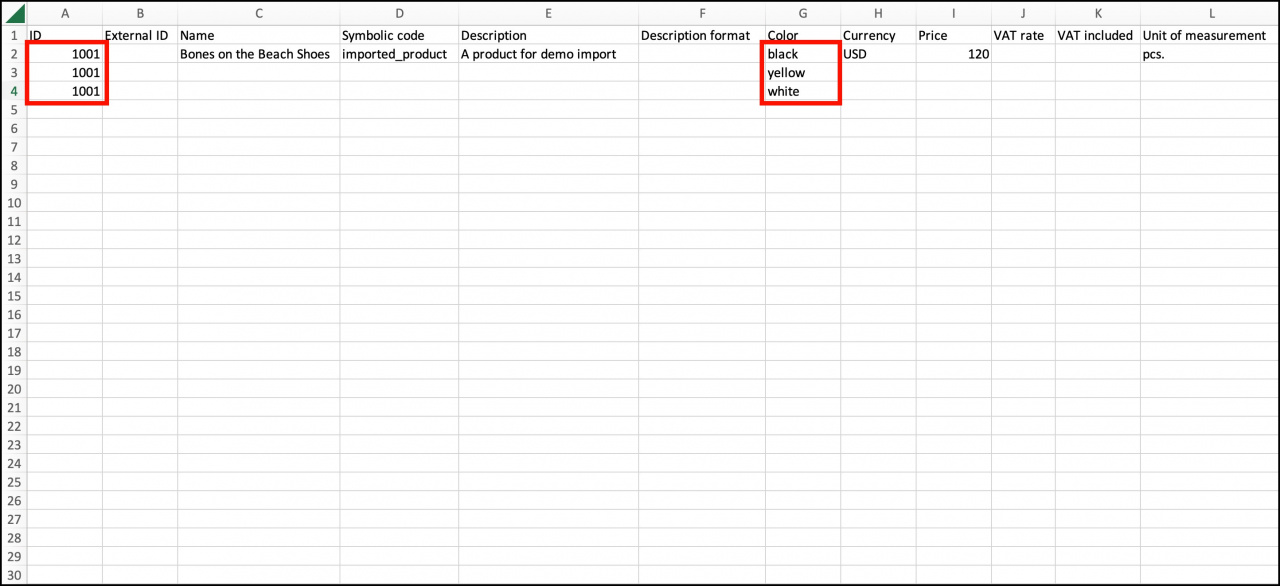
Task: Click the "imported_product" cell
Action: pyautogui.click(x=399, y=54)
